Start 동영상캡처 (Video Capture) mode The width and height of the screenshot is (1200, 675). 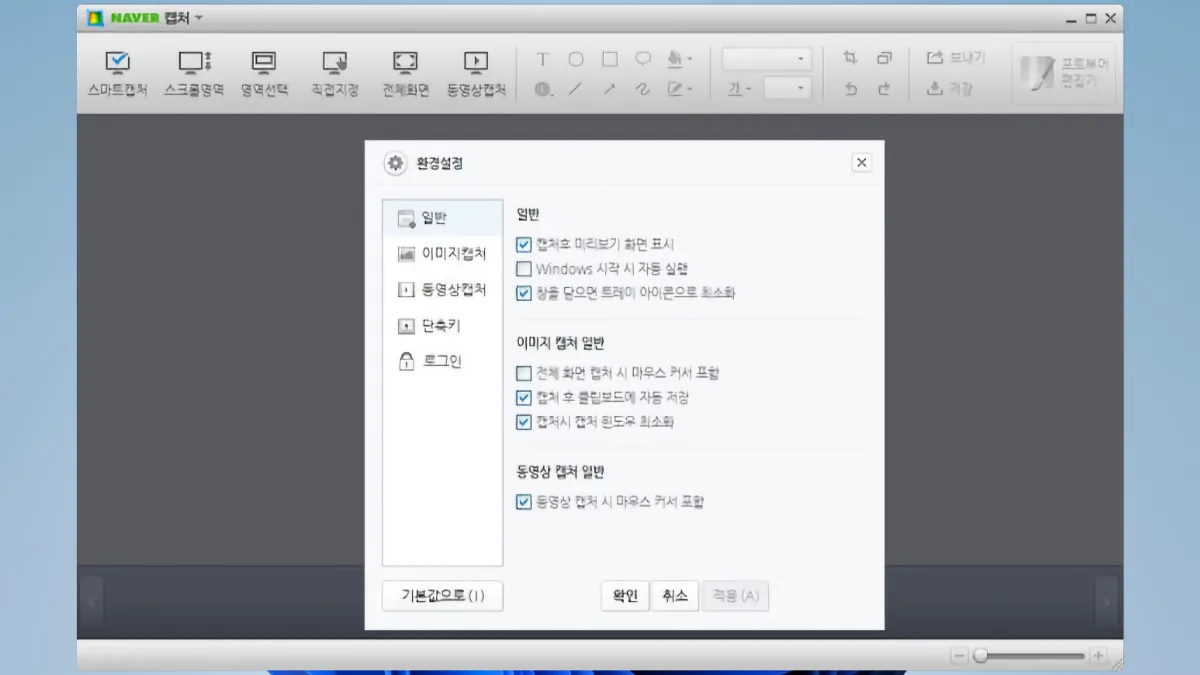476,72
